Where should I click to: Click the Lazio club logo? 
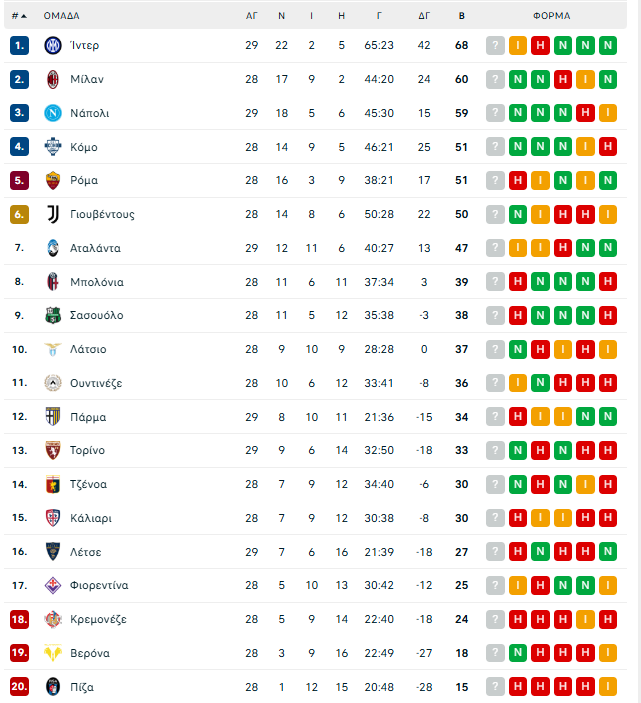pyautogui.click(x=53, y=349)
